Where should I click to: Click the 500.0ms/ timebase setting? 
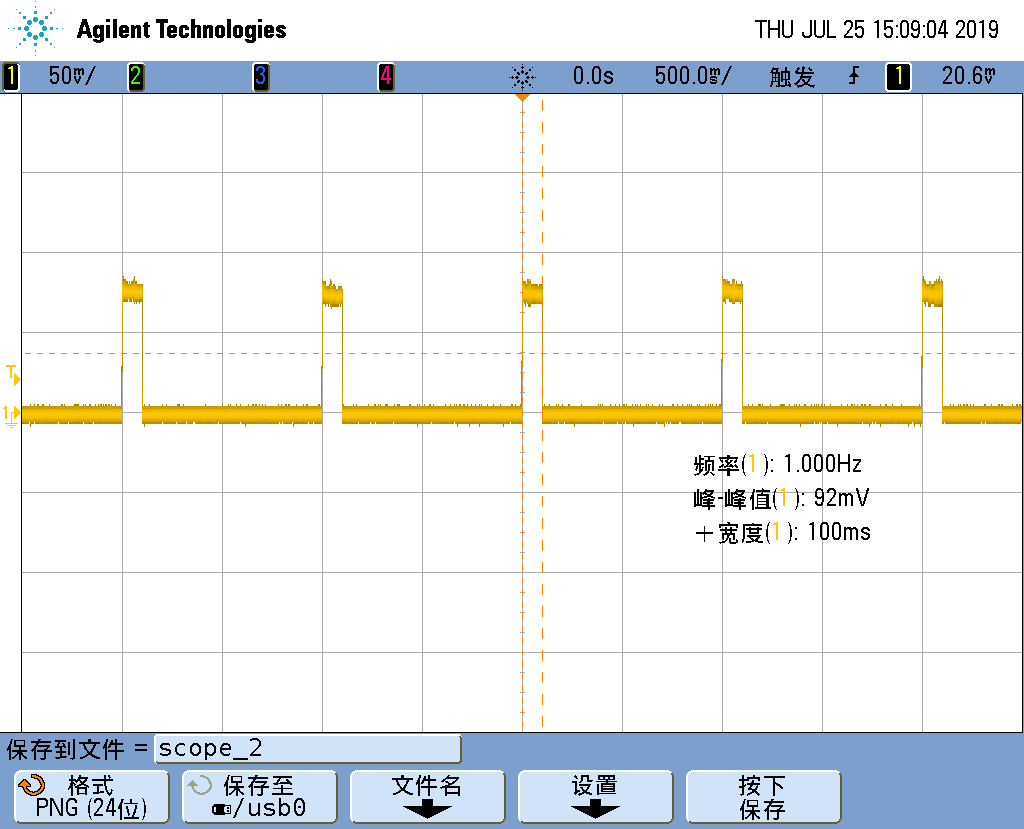pyautogui.click(x=693, y=76)
